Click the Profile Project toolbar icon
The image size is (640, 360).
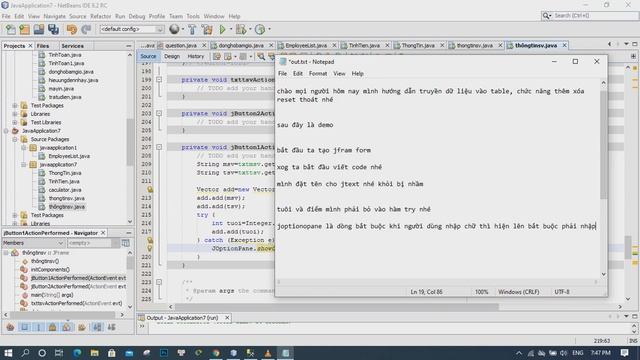pyautogui.click(x=260, y=29)
